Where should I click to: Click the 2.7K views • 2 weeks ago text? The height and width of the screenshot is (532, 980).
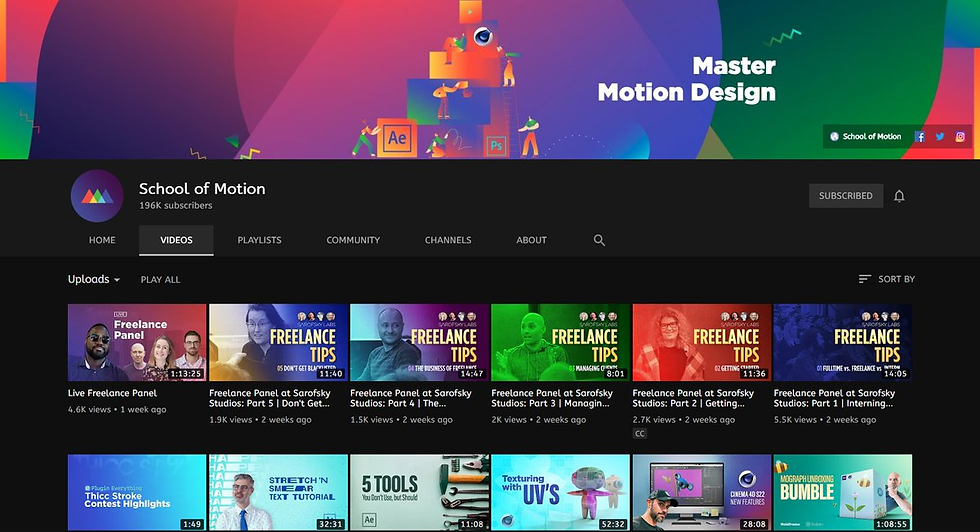click(684, 419)
